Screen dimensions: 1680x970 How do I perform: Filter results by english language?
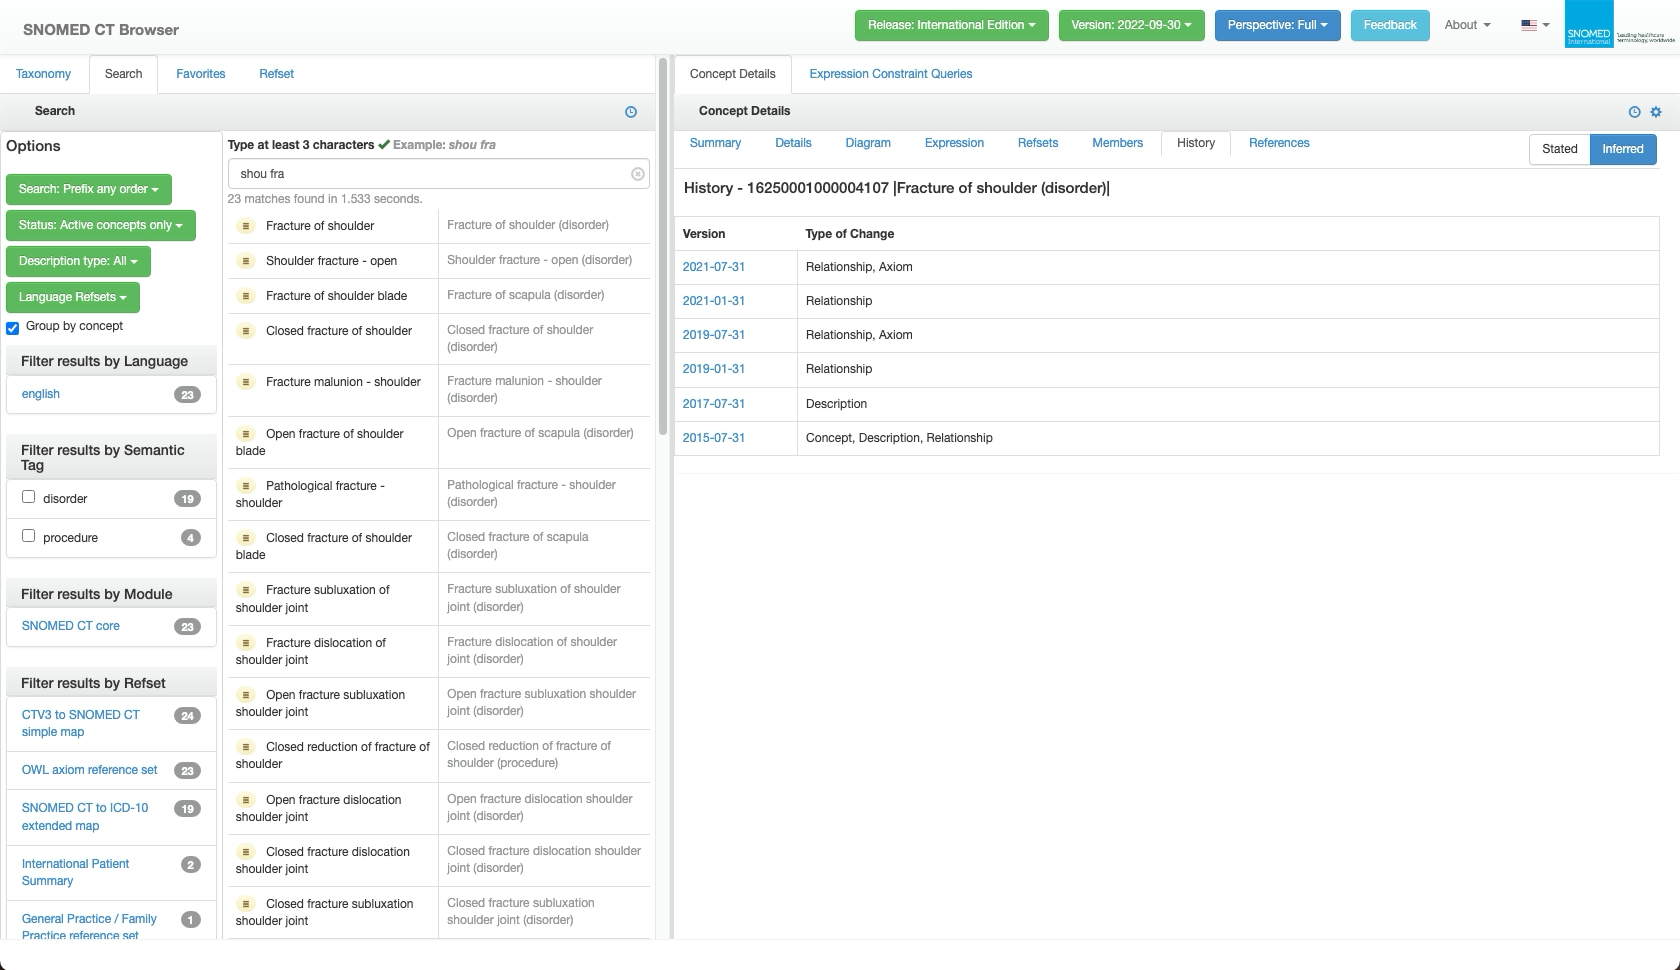[41, 394]
